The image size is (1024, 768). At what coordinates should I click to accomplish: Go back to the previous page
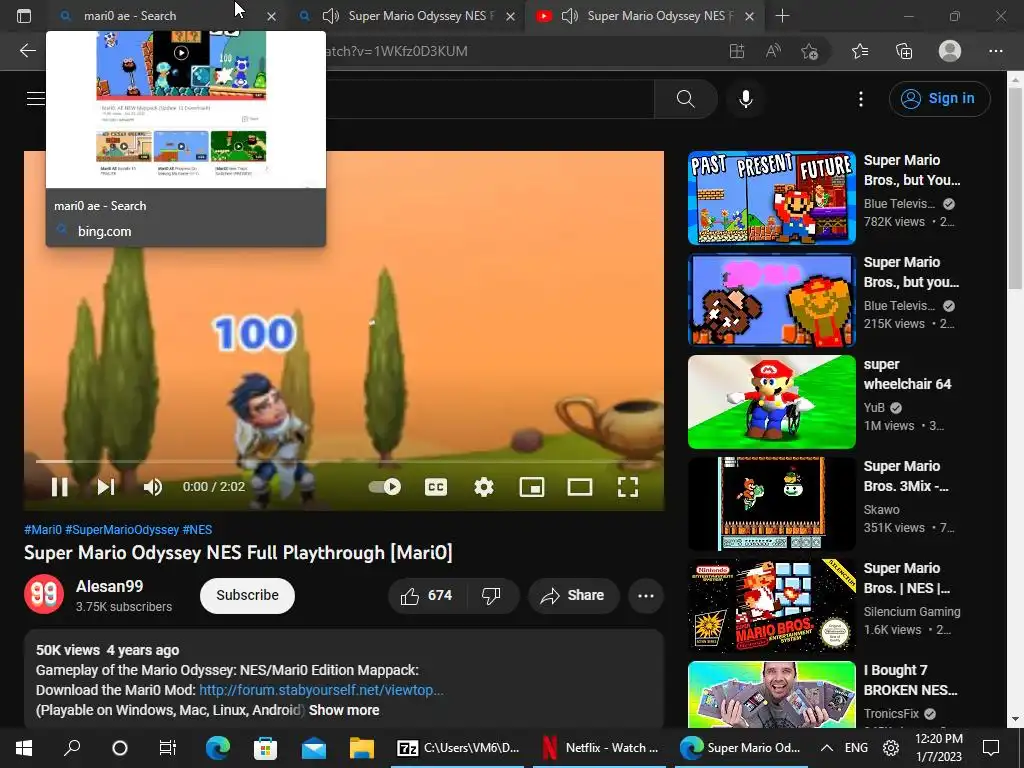27,51
